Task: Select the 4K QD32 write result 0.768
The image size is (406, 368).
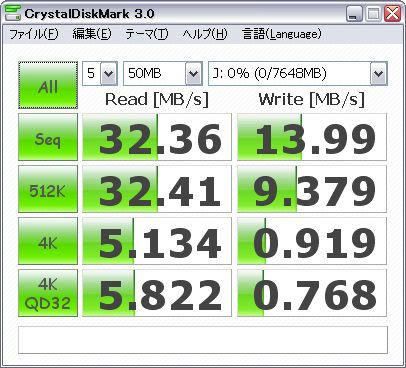Action: (312, 293)
